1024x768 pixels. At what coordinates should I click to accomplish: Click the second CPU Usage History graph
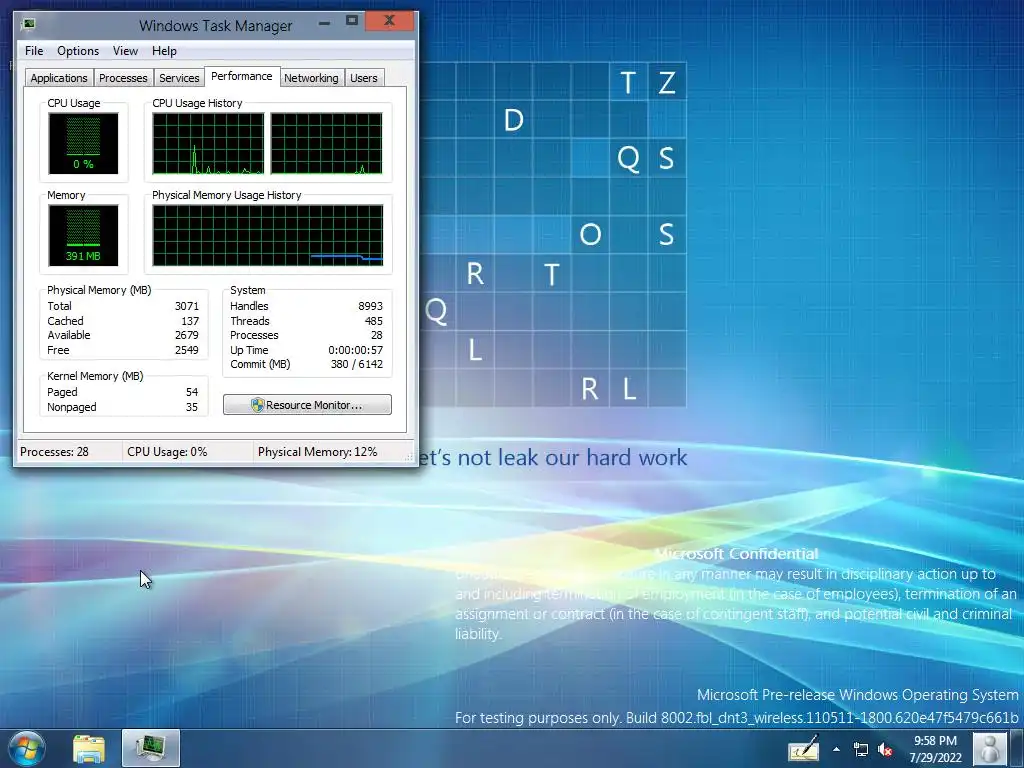[327, 143]
